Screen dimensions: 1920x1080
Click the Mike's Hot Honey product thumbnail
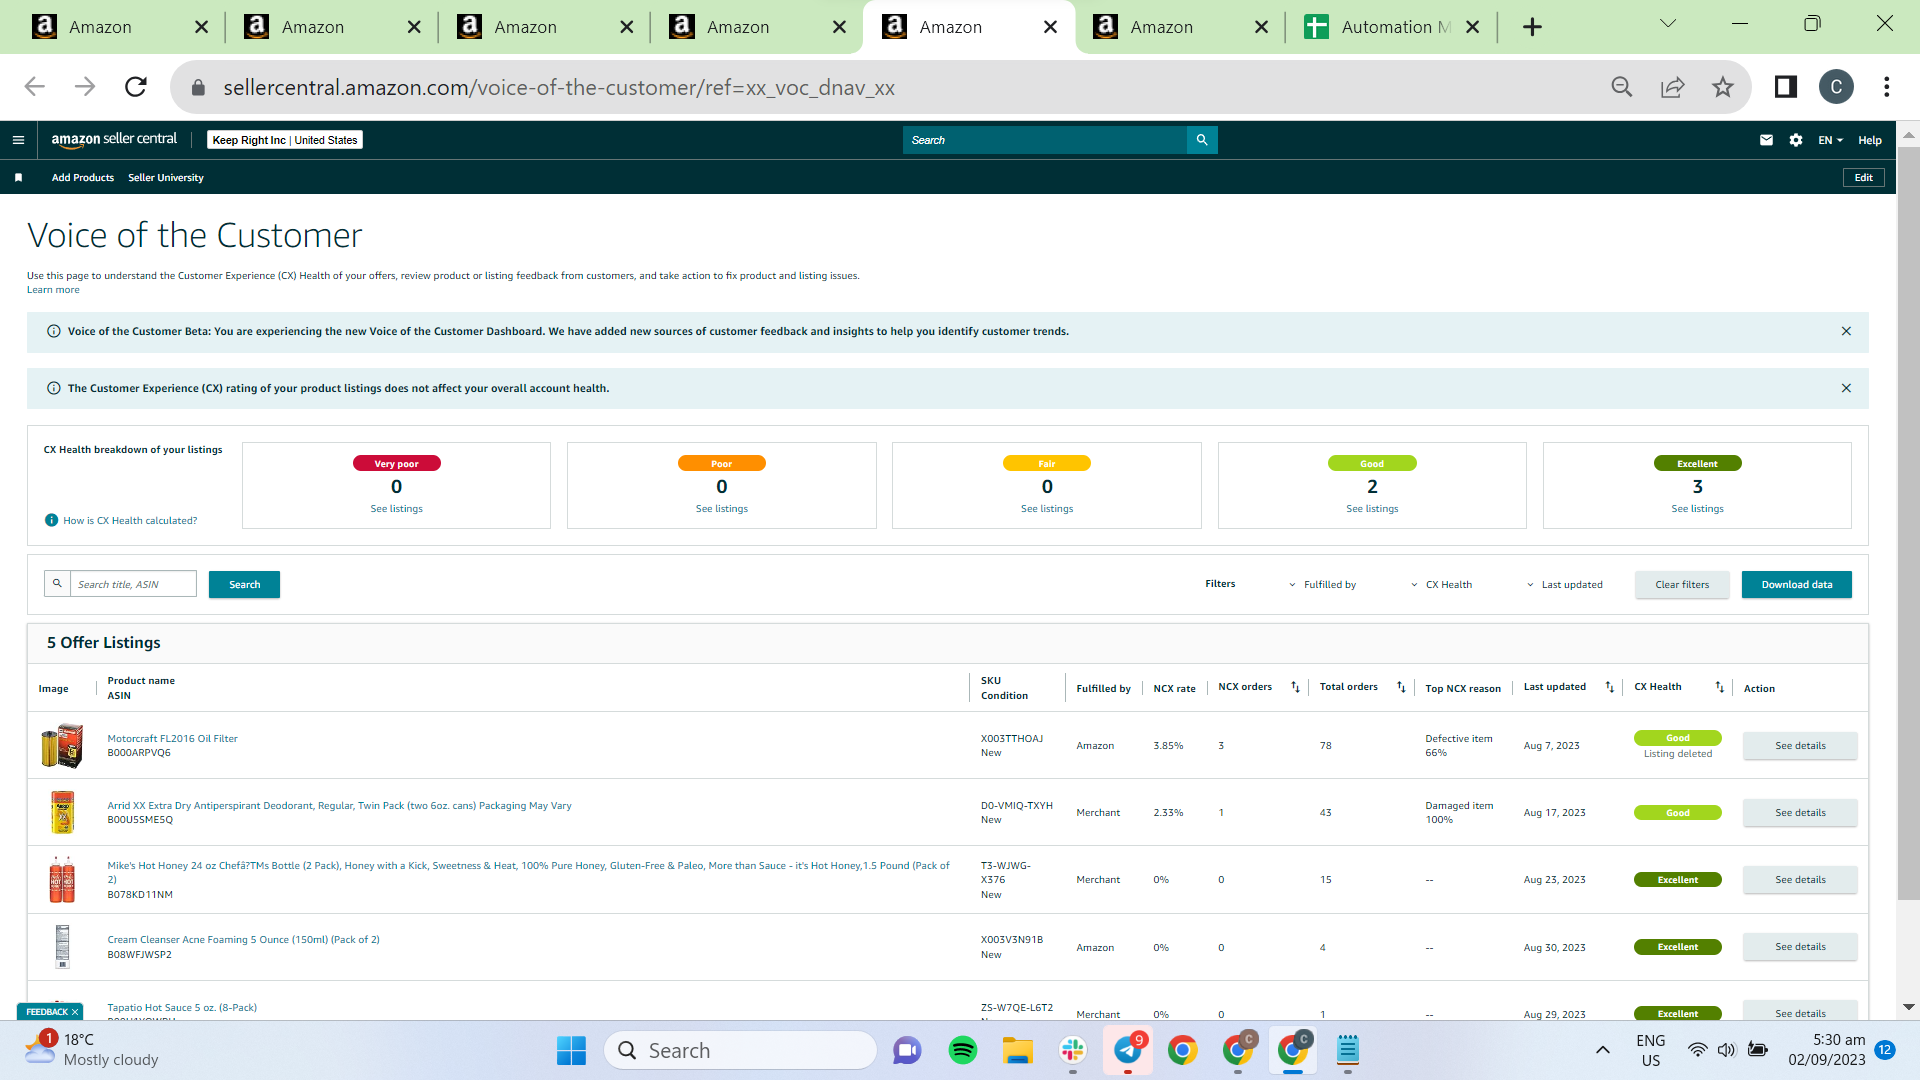[62, 880]
